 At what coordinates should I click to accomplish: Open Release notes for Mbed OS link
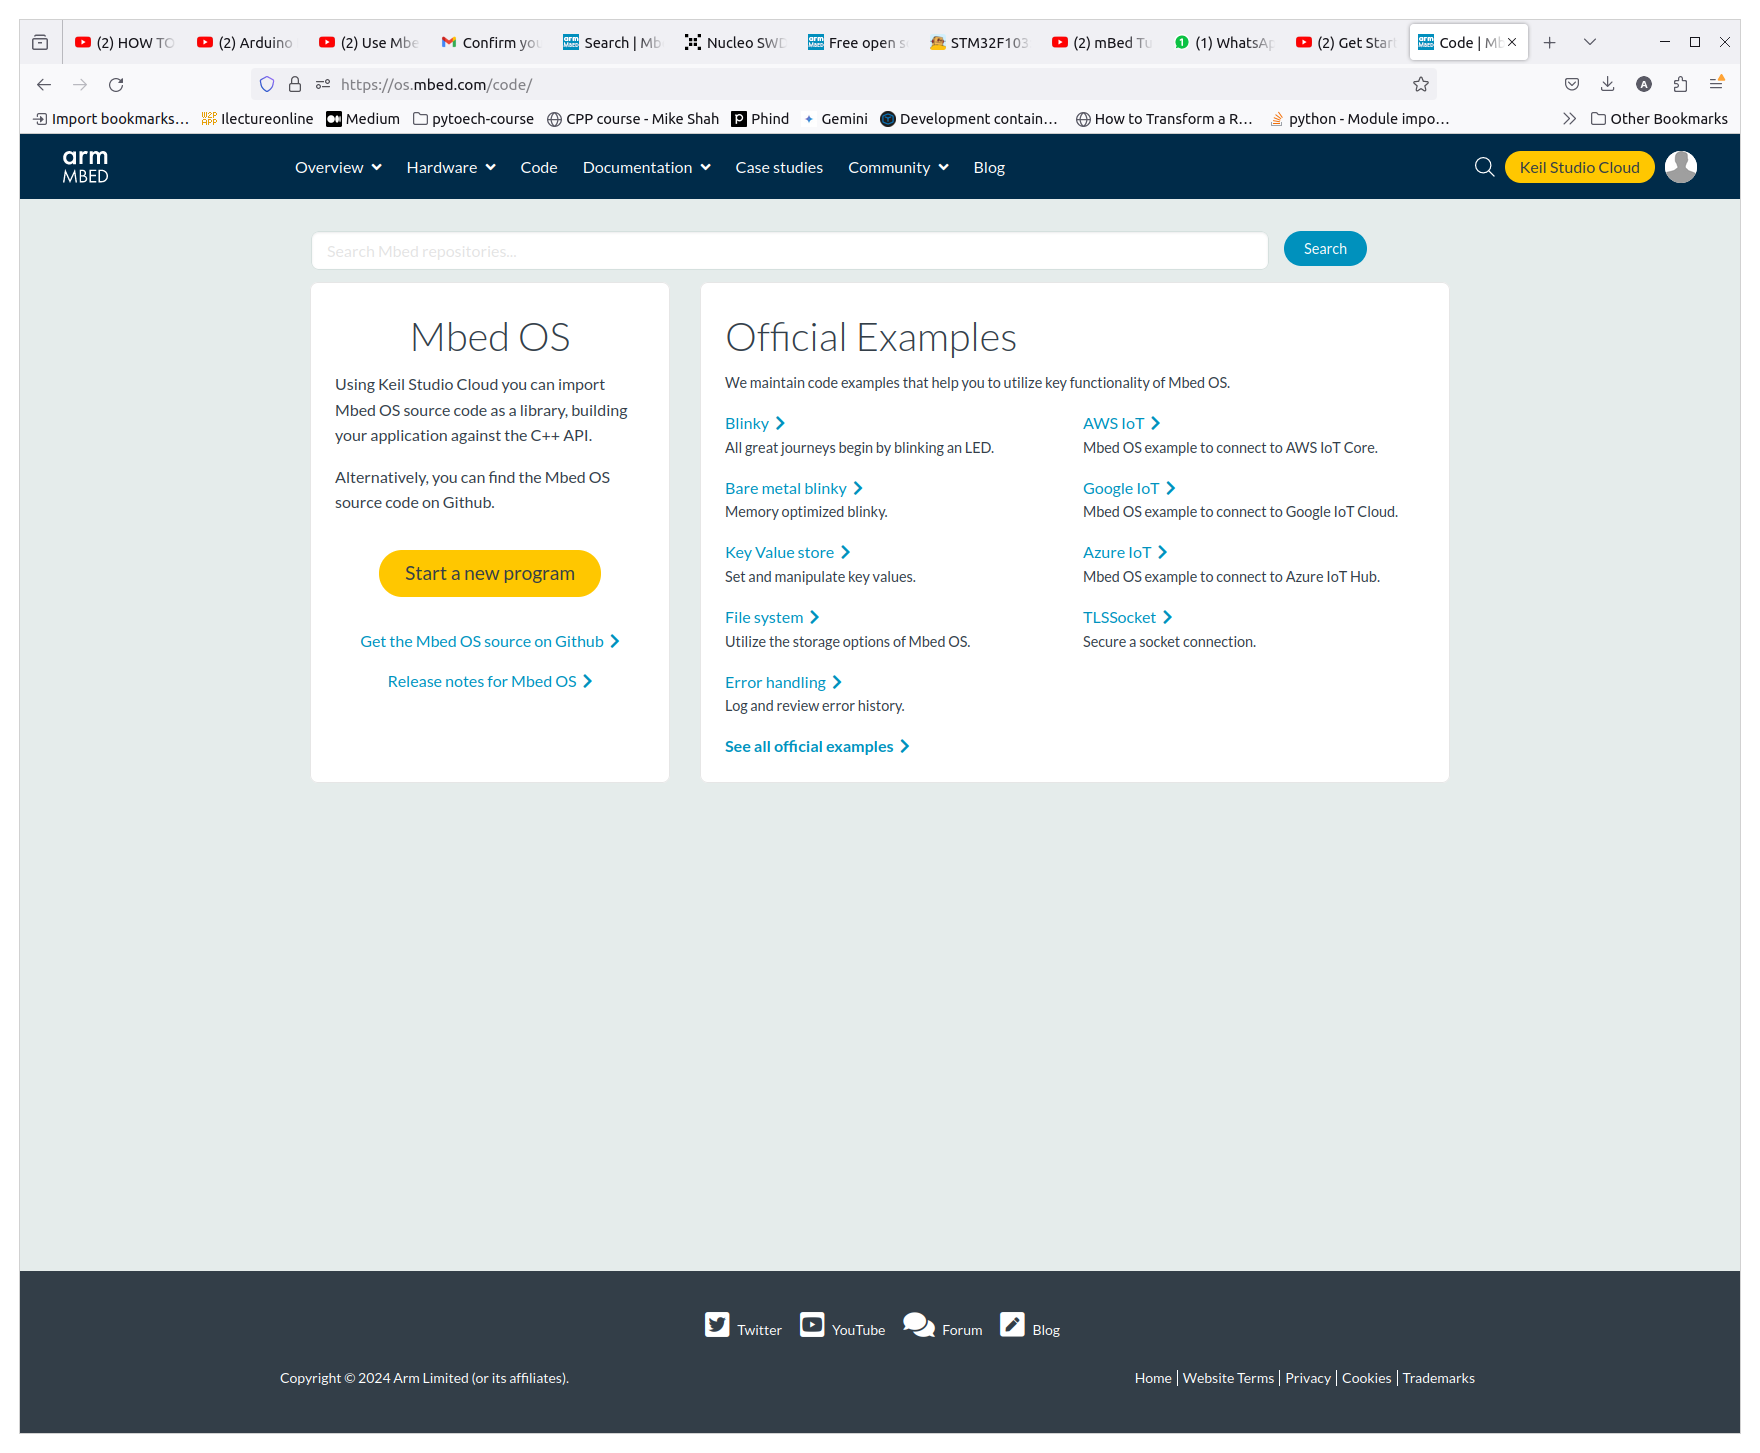click(490, 681)
